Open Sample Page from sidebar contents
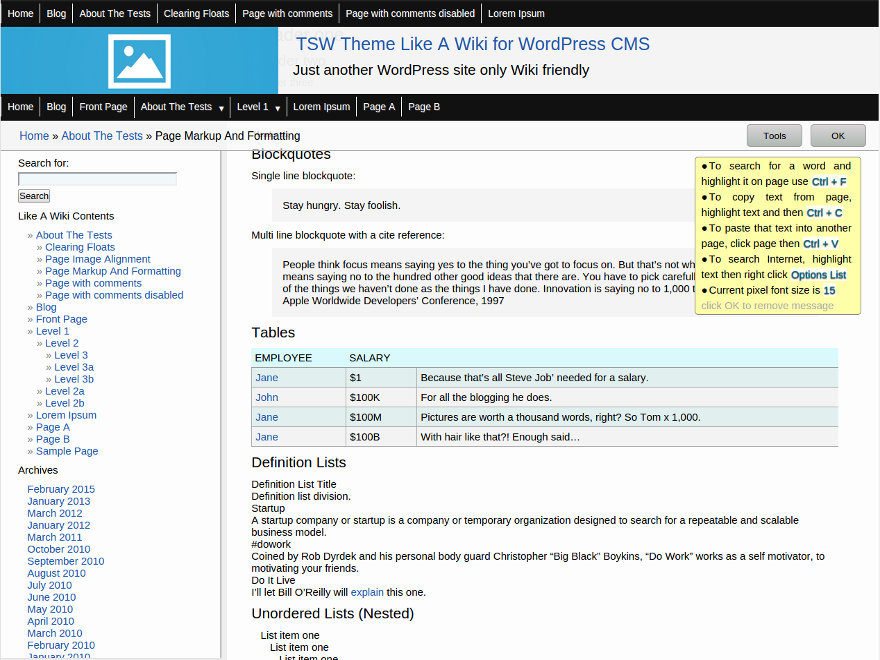Viewport: 880px width, 660px height. pos(67,451)
